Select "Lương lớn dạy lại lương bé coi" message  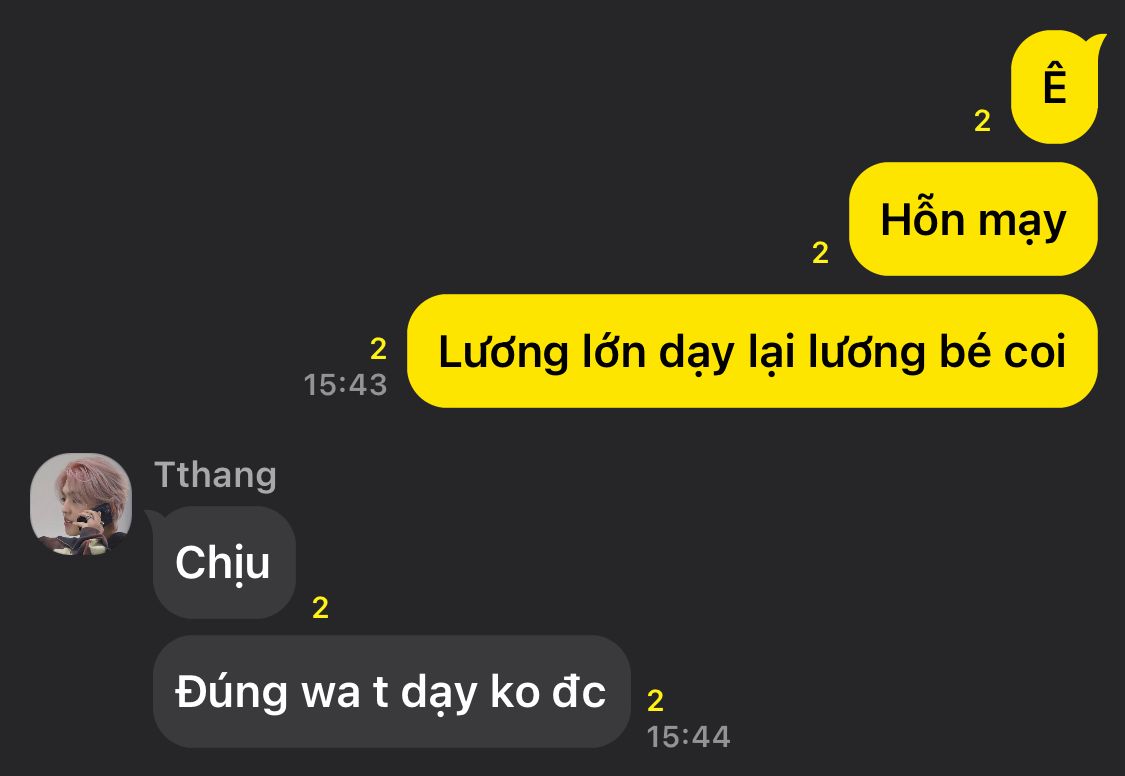coord(752,351)
